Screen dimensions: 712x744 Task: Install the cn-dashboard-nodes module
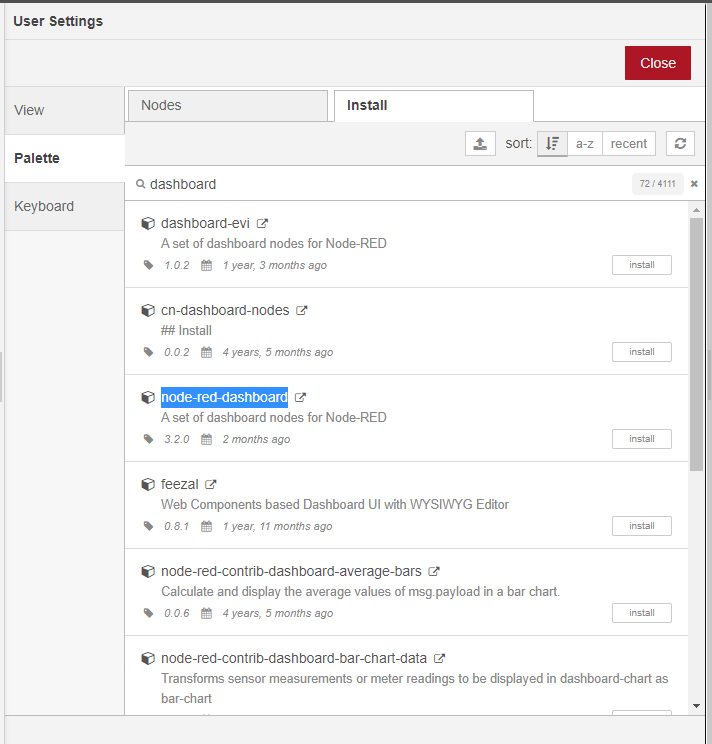click(x=641, y=352)
